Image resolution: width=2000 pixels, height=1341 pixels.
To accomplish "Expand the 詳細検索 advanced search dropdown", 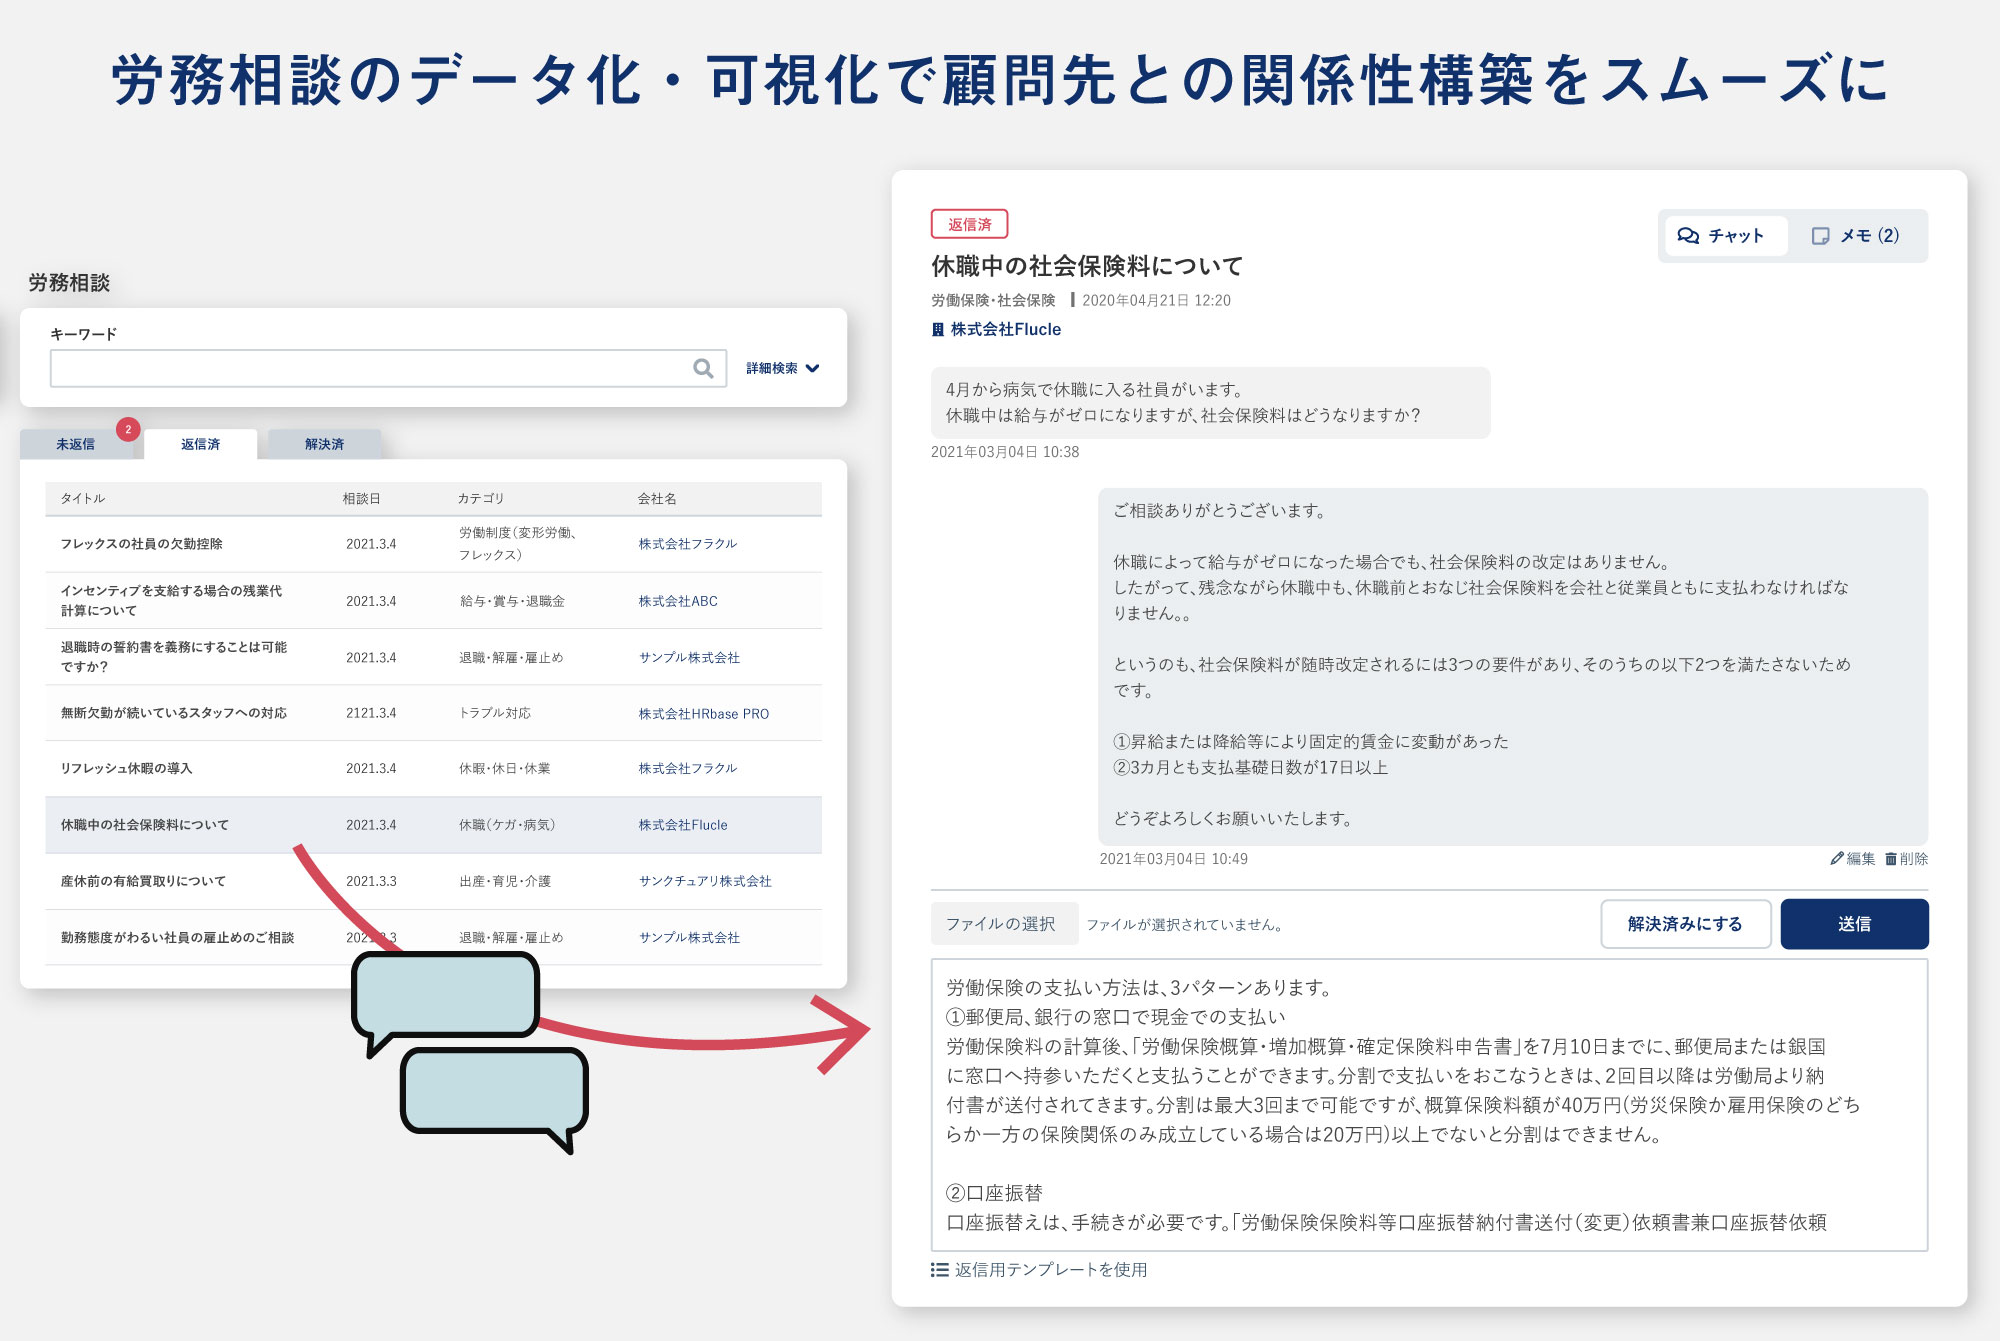I will (783, 368).
